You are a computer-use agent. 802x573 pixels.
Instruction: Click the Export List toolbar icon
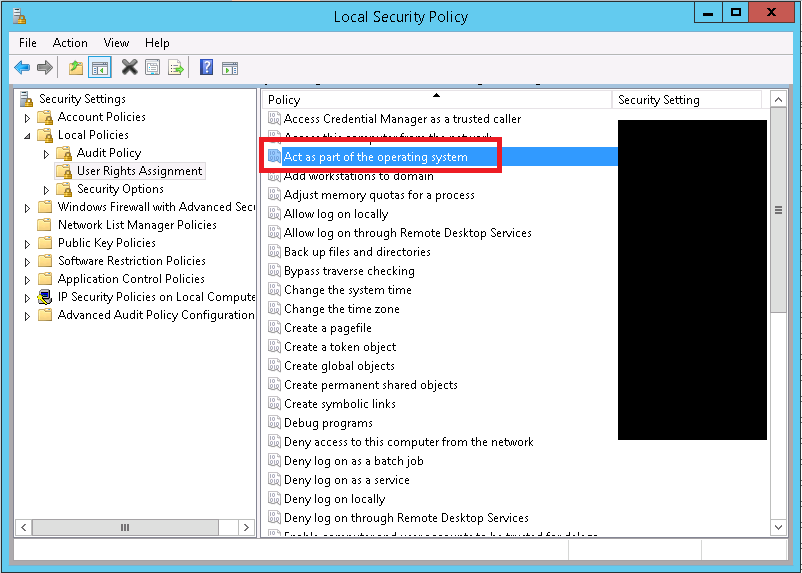tap(176, 68)
